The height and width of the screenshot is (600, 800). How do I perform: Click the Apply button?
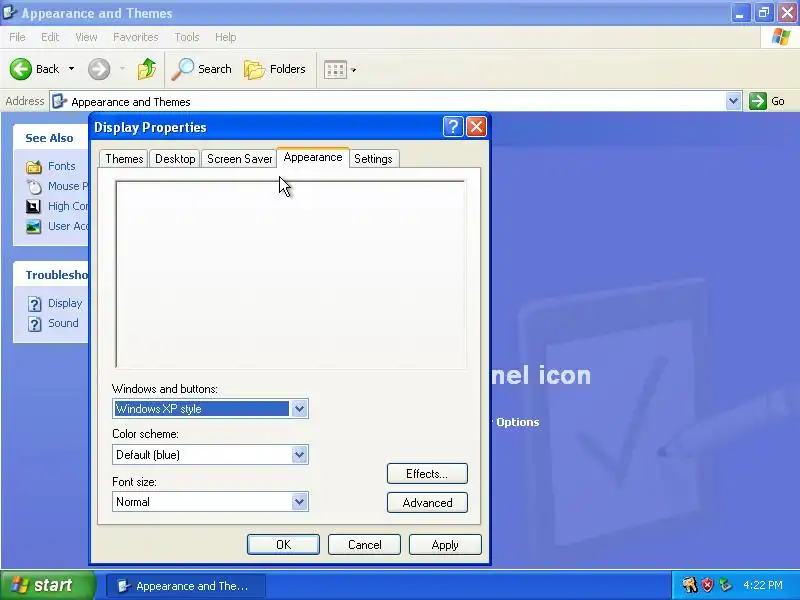[x=445, y=544]
